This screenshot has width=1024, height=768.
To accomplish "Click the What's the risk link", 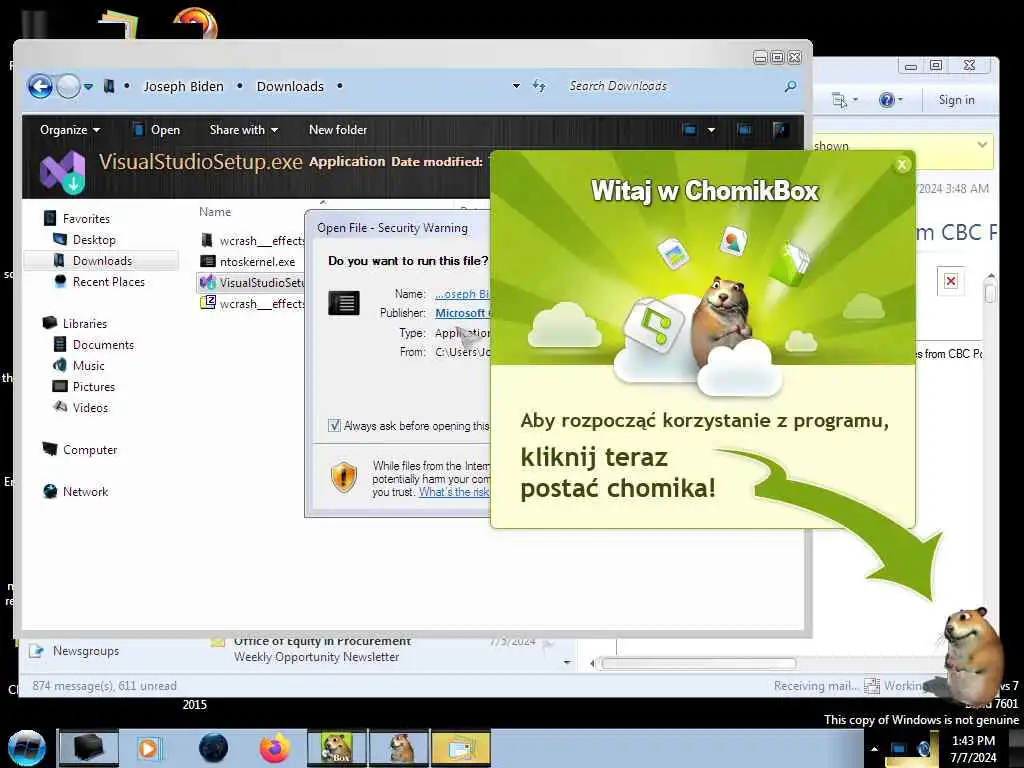I will click(x=454, y=492).
